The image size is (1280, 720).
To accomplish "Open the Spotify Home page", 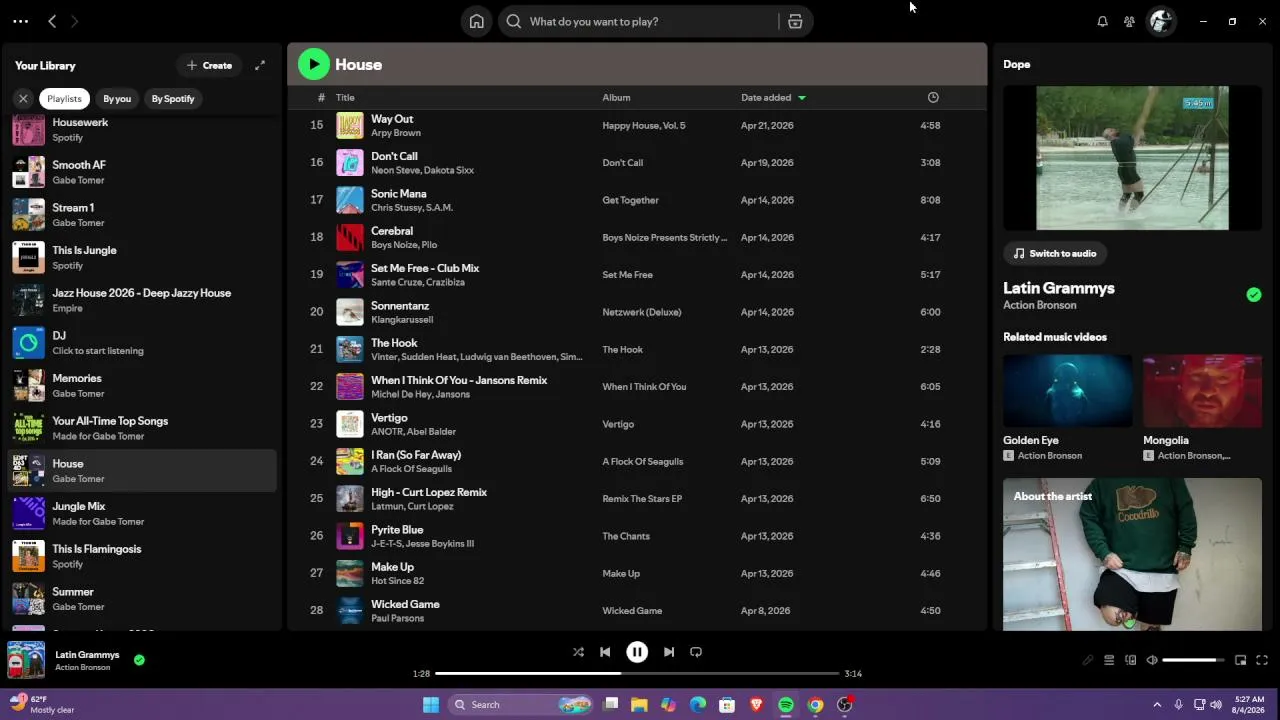I will pos(477,21).
